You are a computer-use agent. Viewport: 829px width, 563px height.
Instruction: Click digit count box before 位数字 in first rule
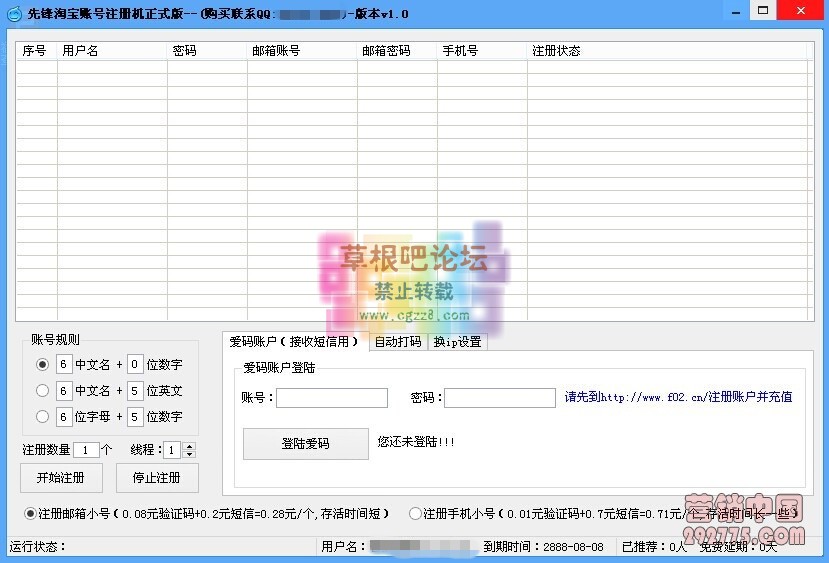point(135,364)
